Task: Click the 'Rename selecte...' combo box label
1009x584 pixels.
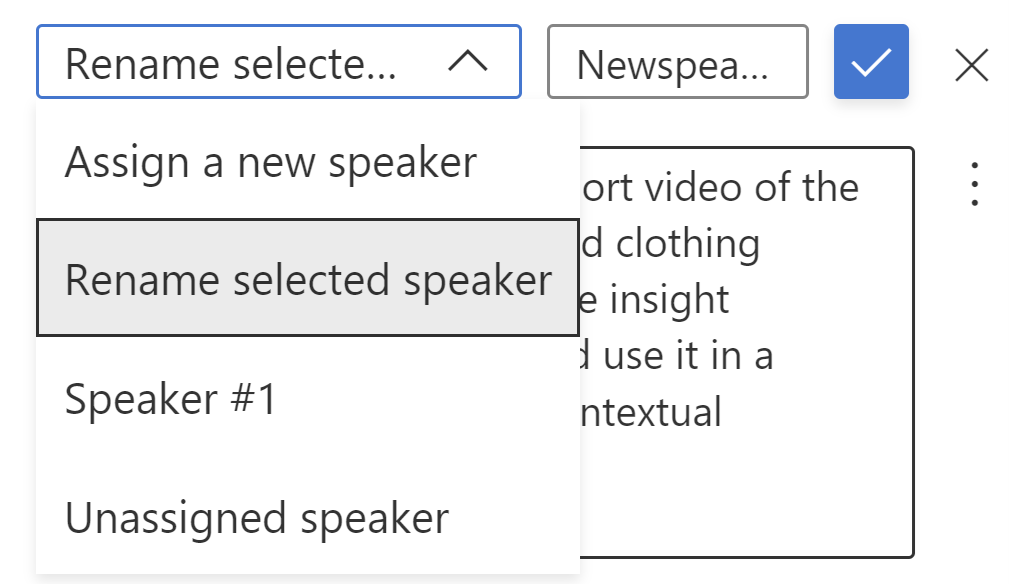Action: [x=231, y=64]
